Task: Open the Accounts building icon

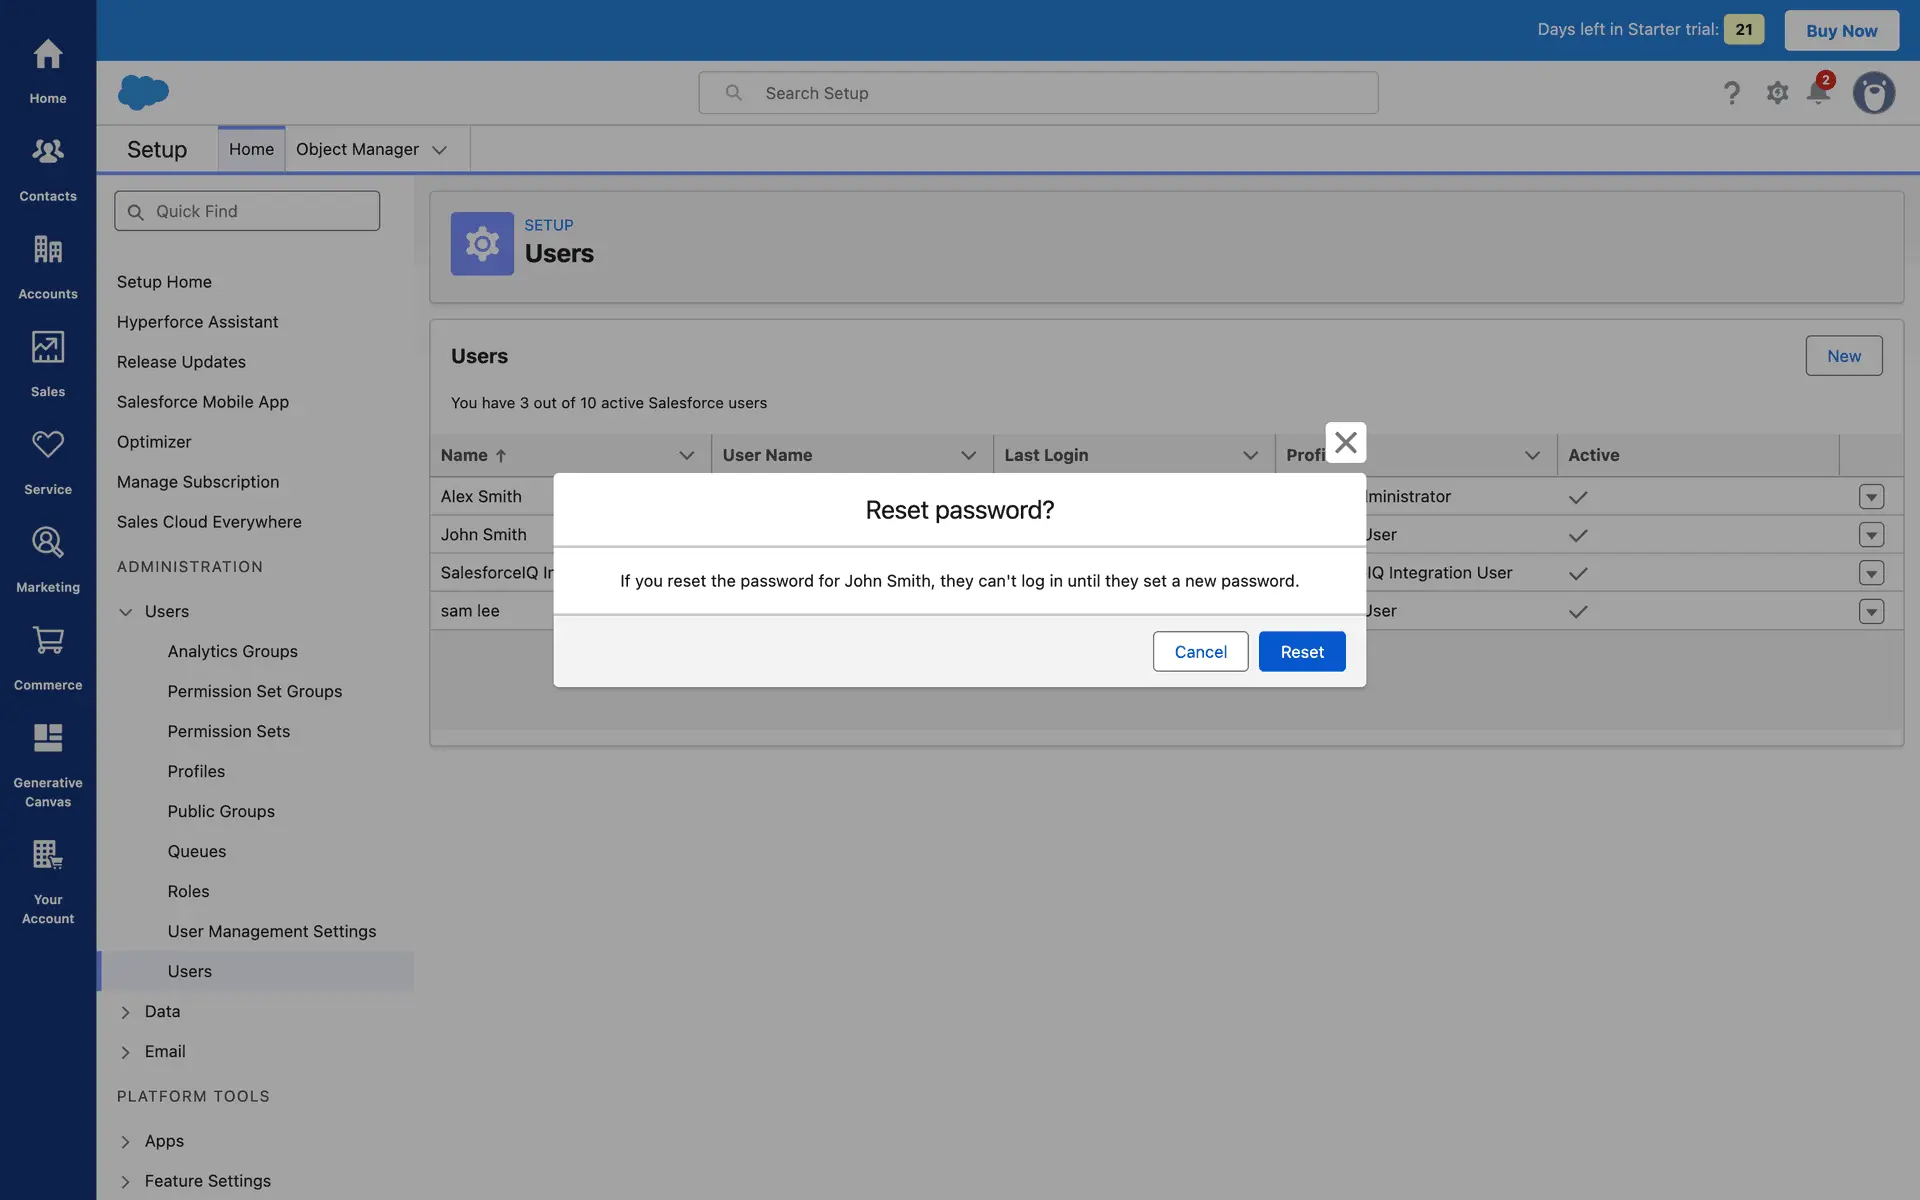Action: pos(47,249)
